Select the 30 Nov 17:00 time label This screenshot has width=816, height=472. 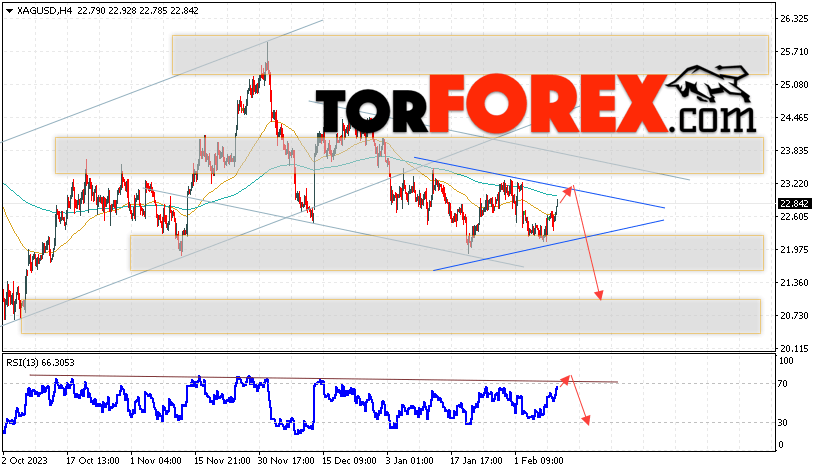(x=287, y=461)
